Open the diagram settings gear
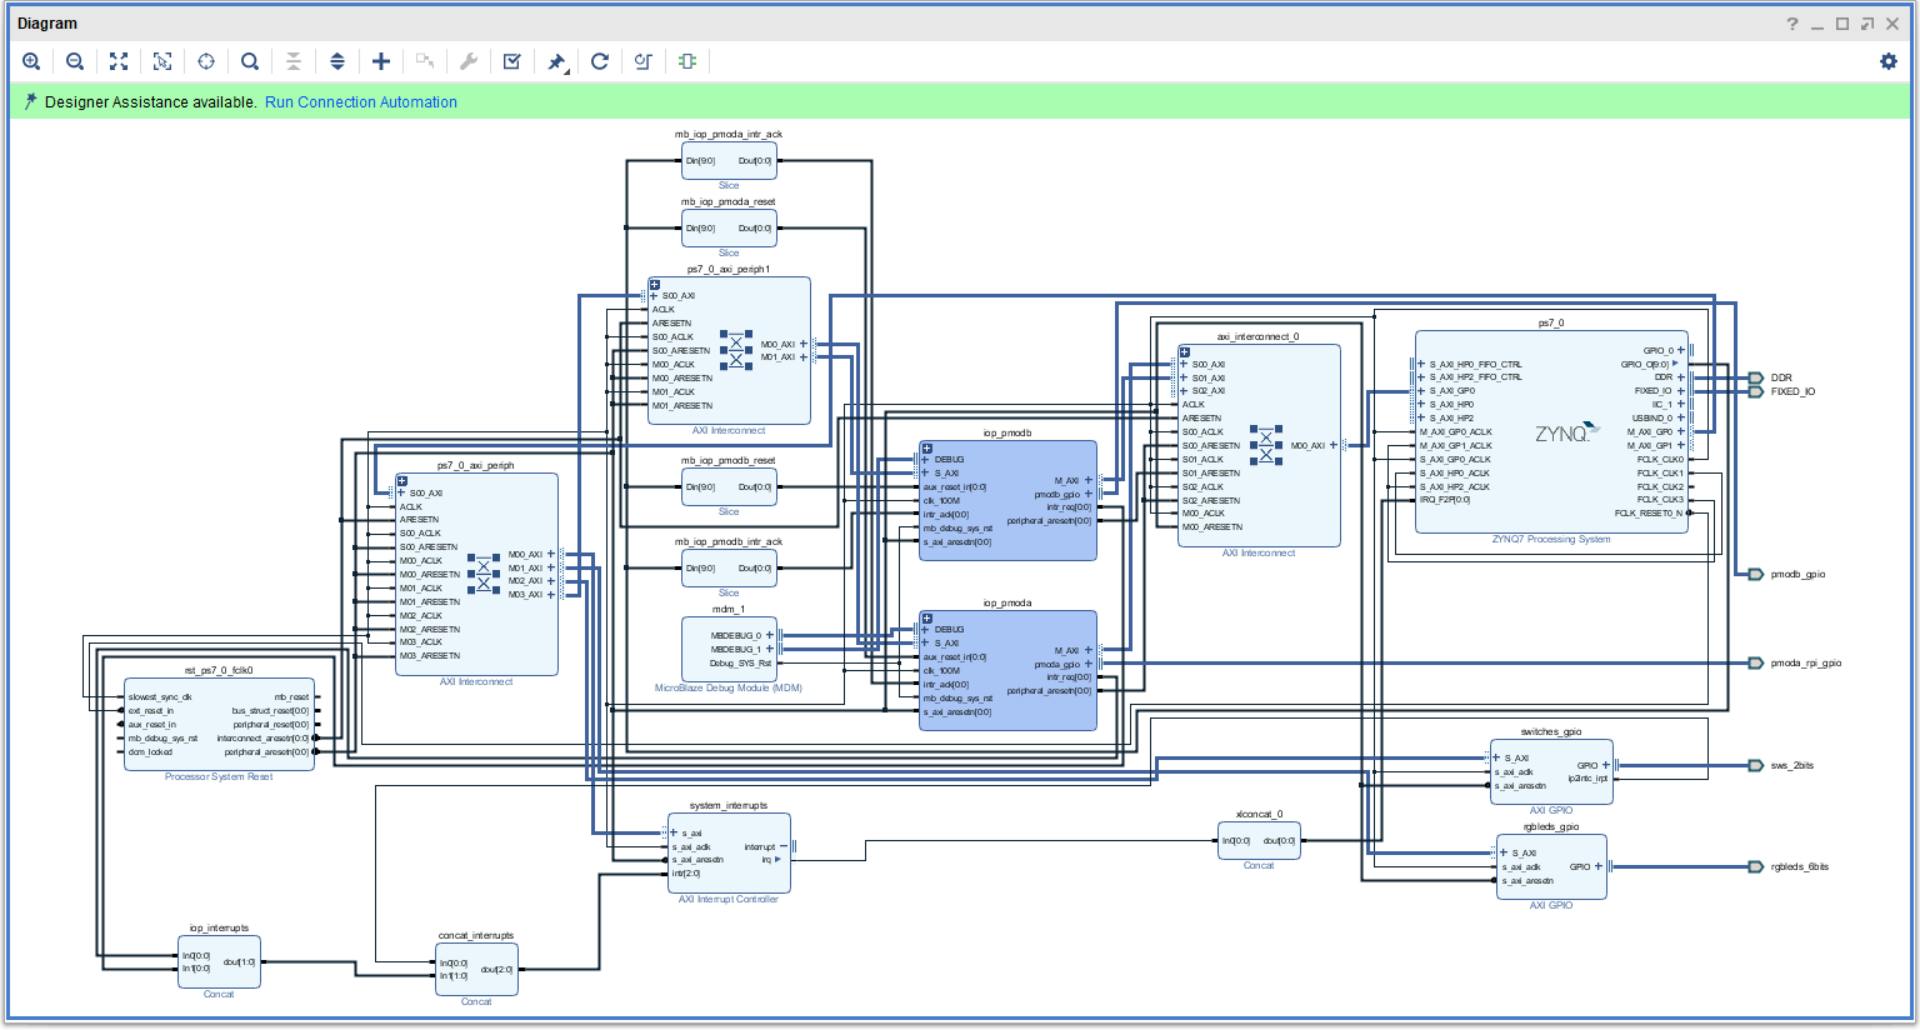The height and width of the screenshot is (1030, 1920). [x=1888, y=62]
